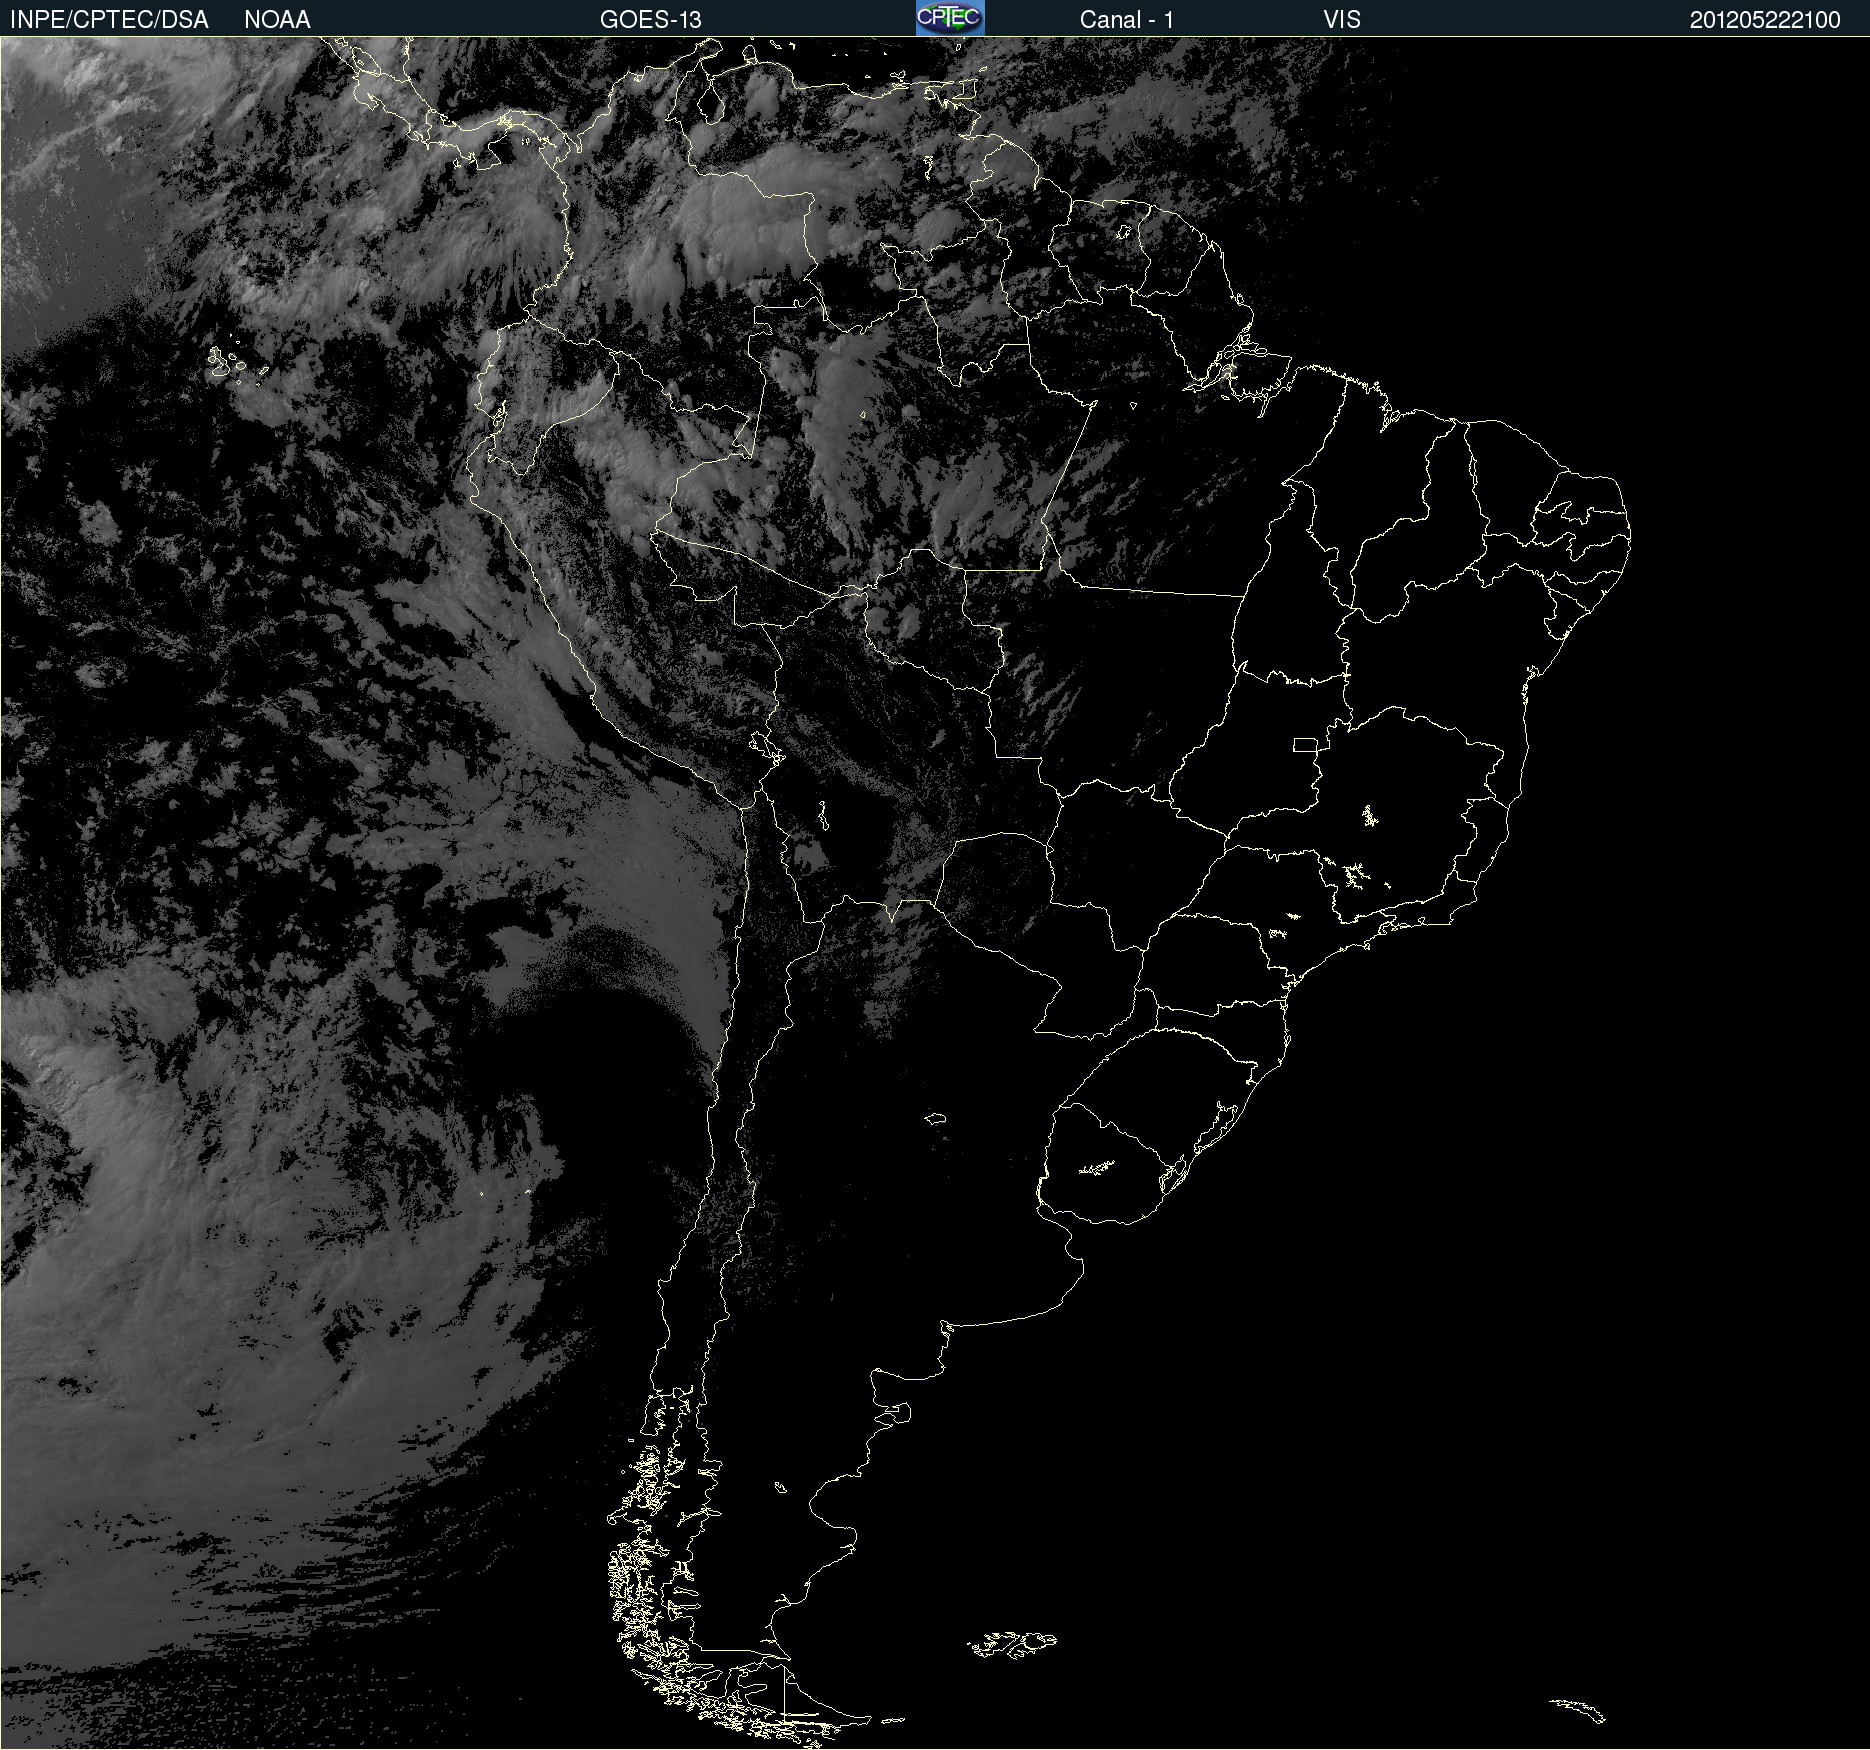The width and height of the screenshot is (1870, 1750).
Task: Click the INPE/CPTEC/DSA header text
Action: click(x=109, y=20)
